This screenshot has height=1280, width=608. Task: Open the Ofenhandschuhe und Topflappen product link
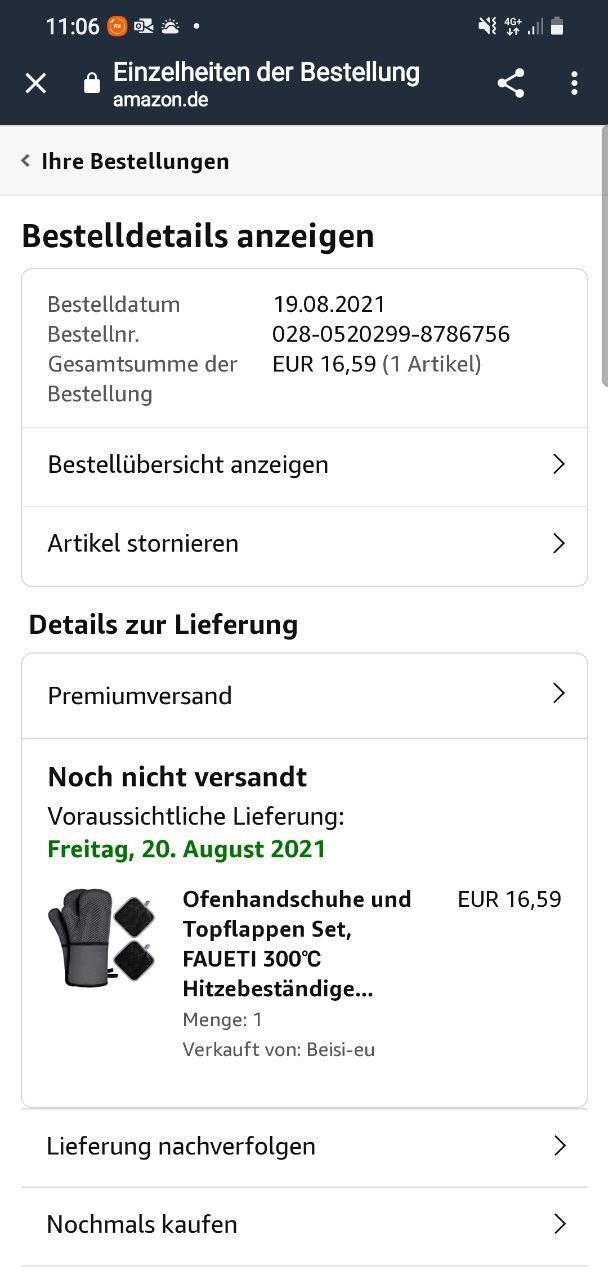pyautogui.click(x=296, y=943)
